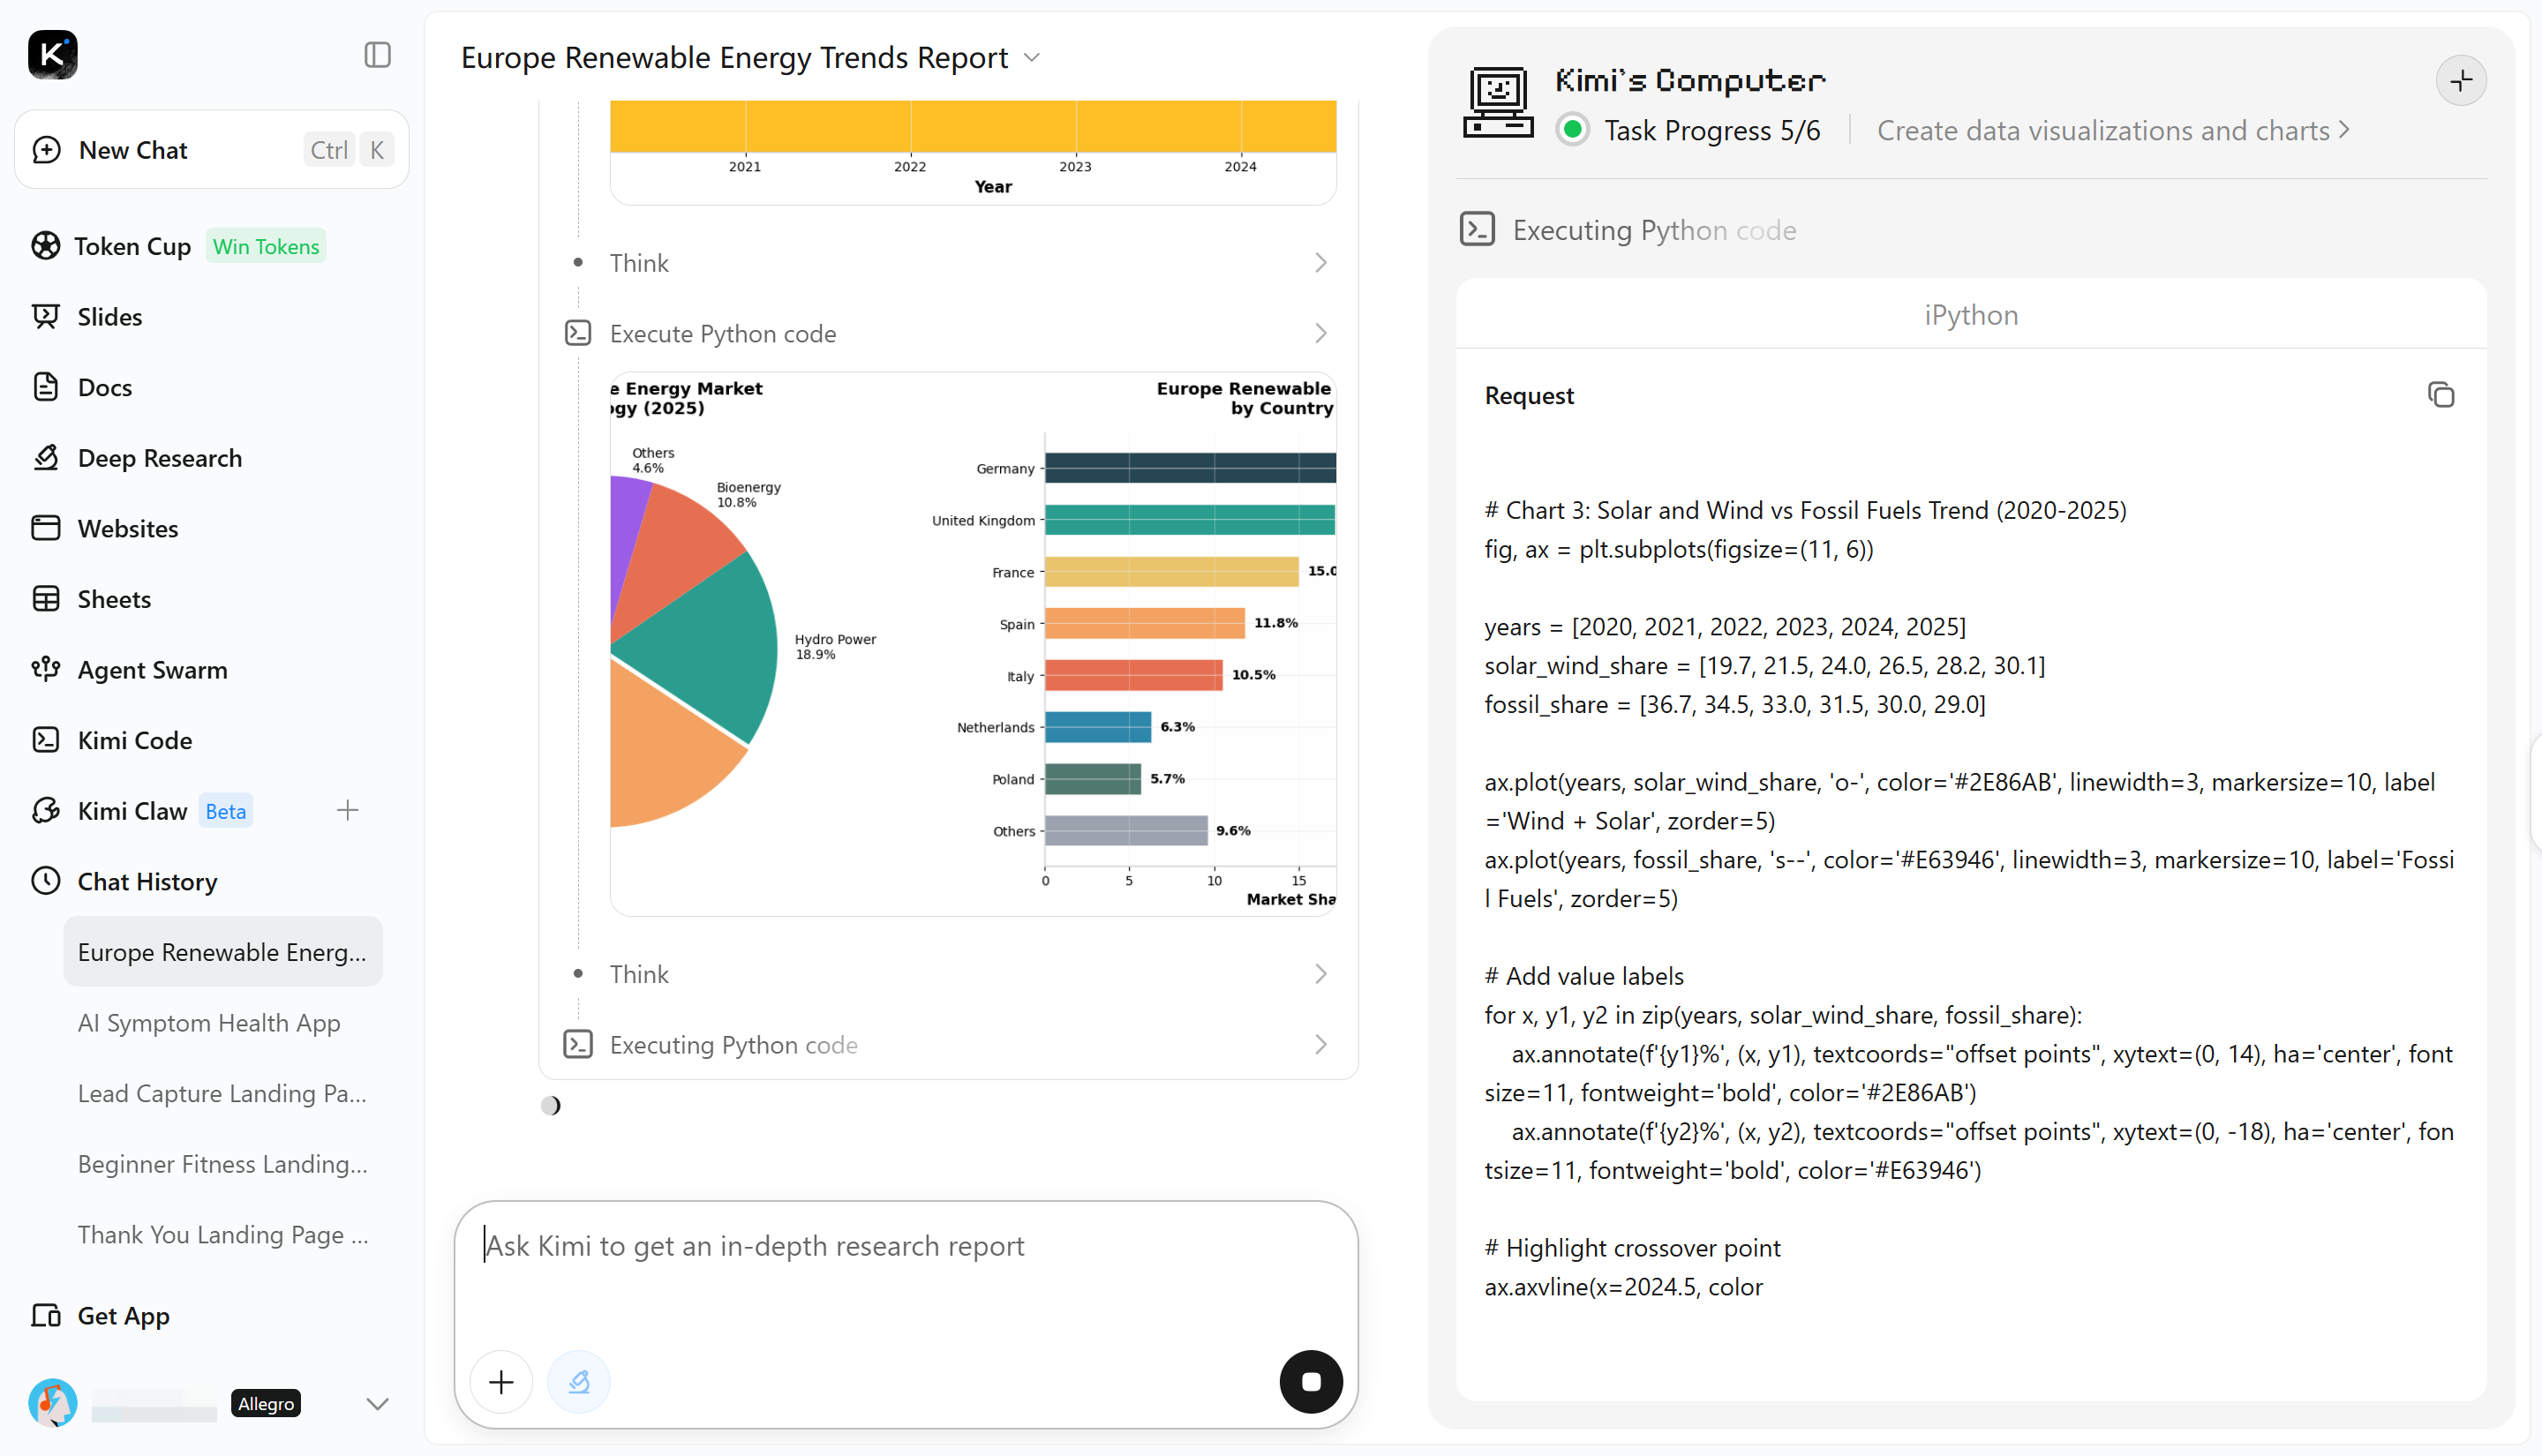Toggle the deep research mode icon
This screenshot has height=1456, width=2542.
click(579, 1381)
